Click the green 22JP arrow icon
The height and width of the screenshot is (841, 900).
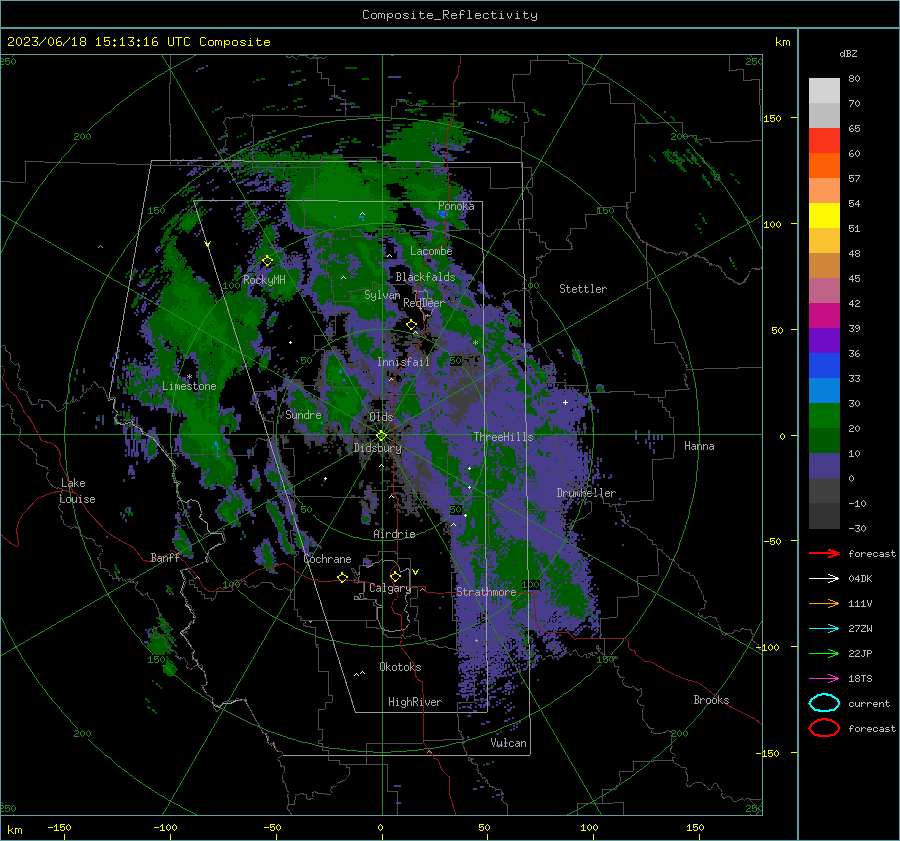(x=824, y=653)
